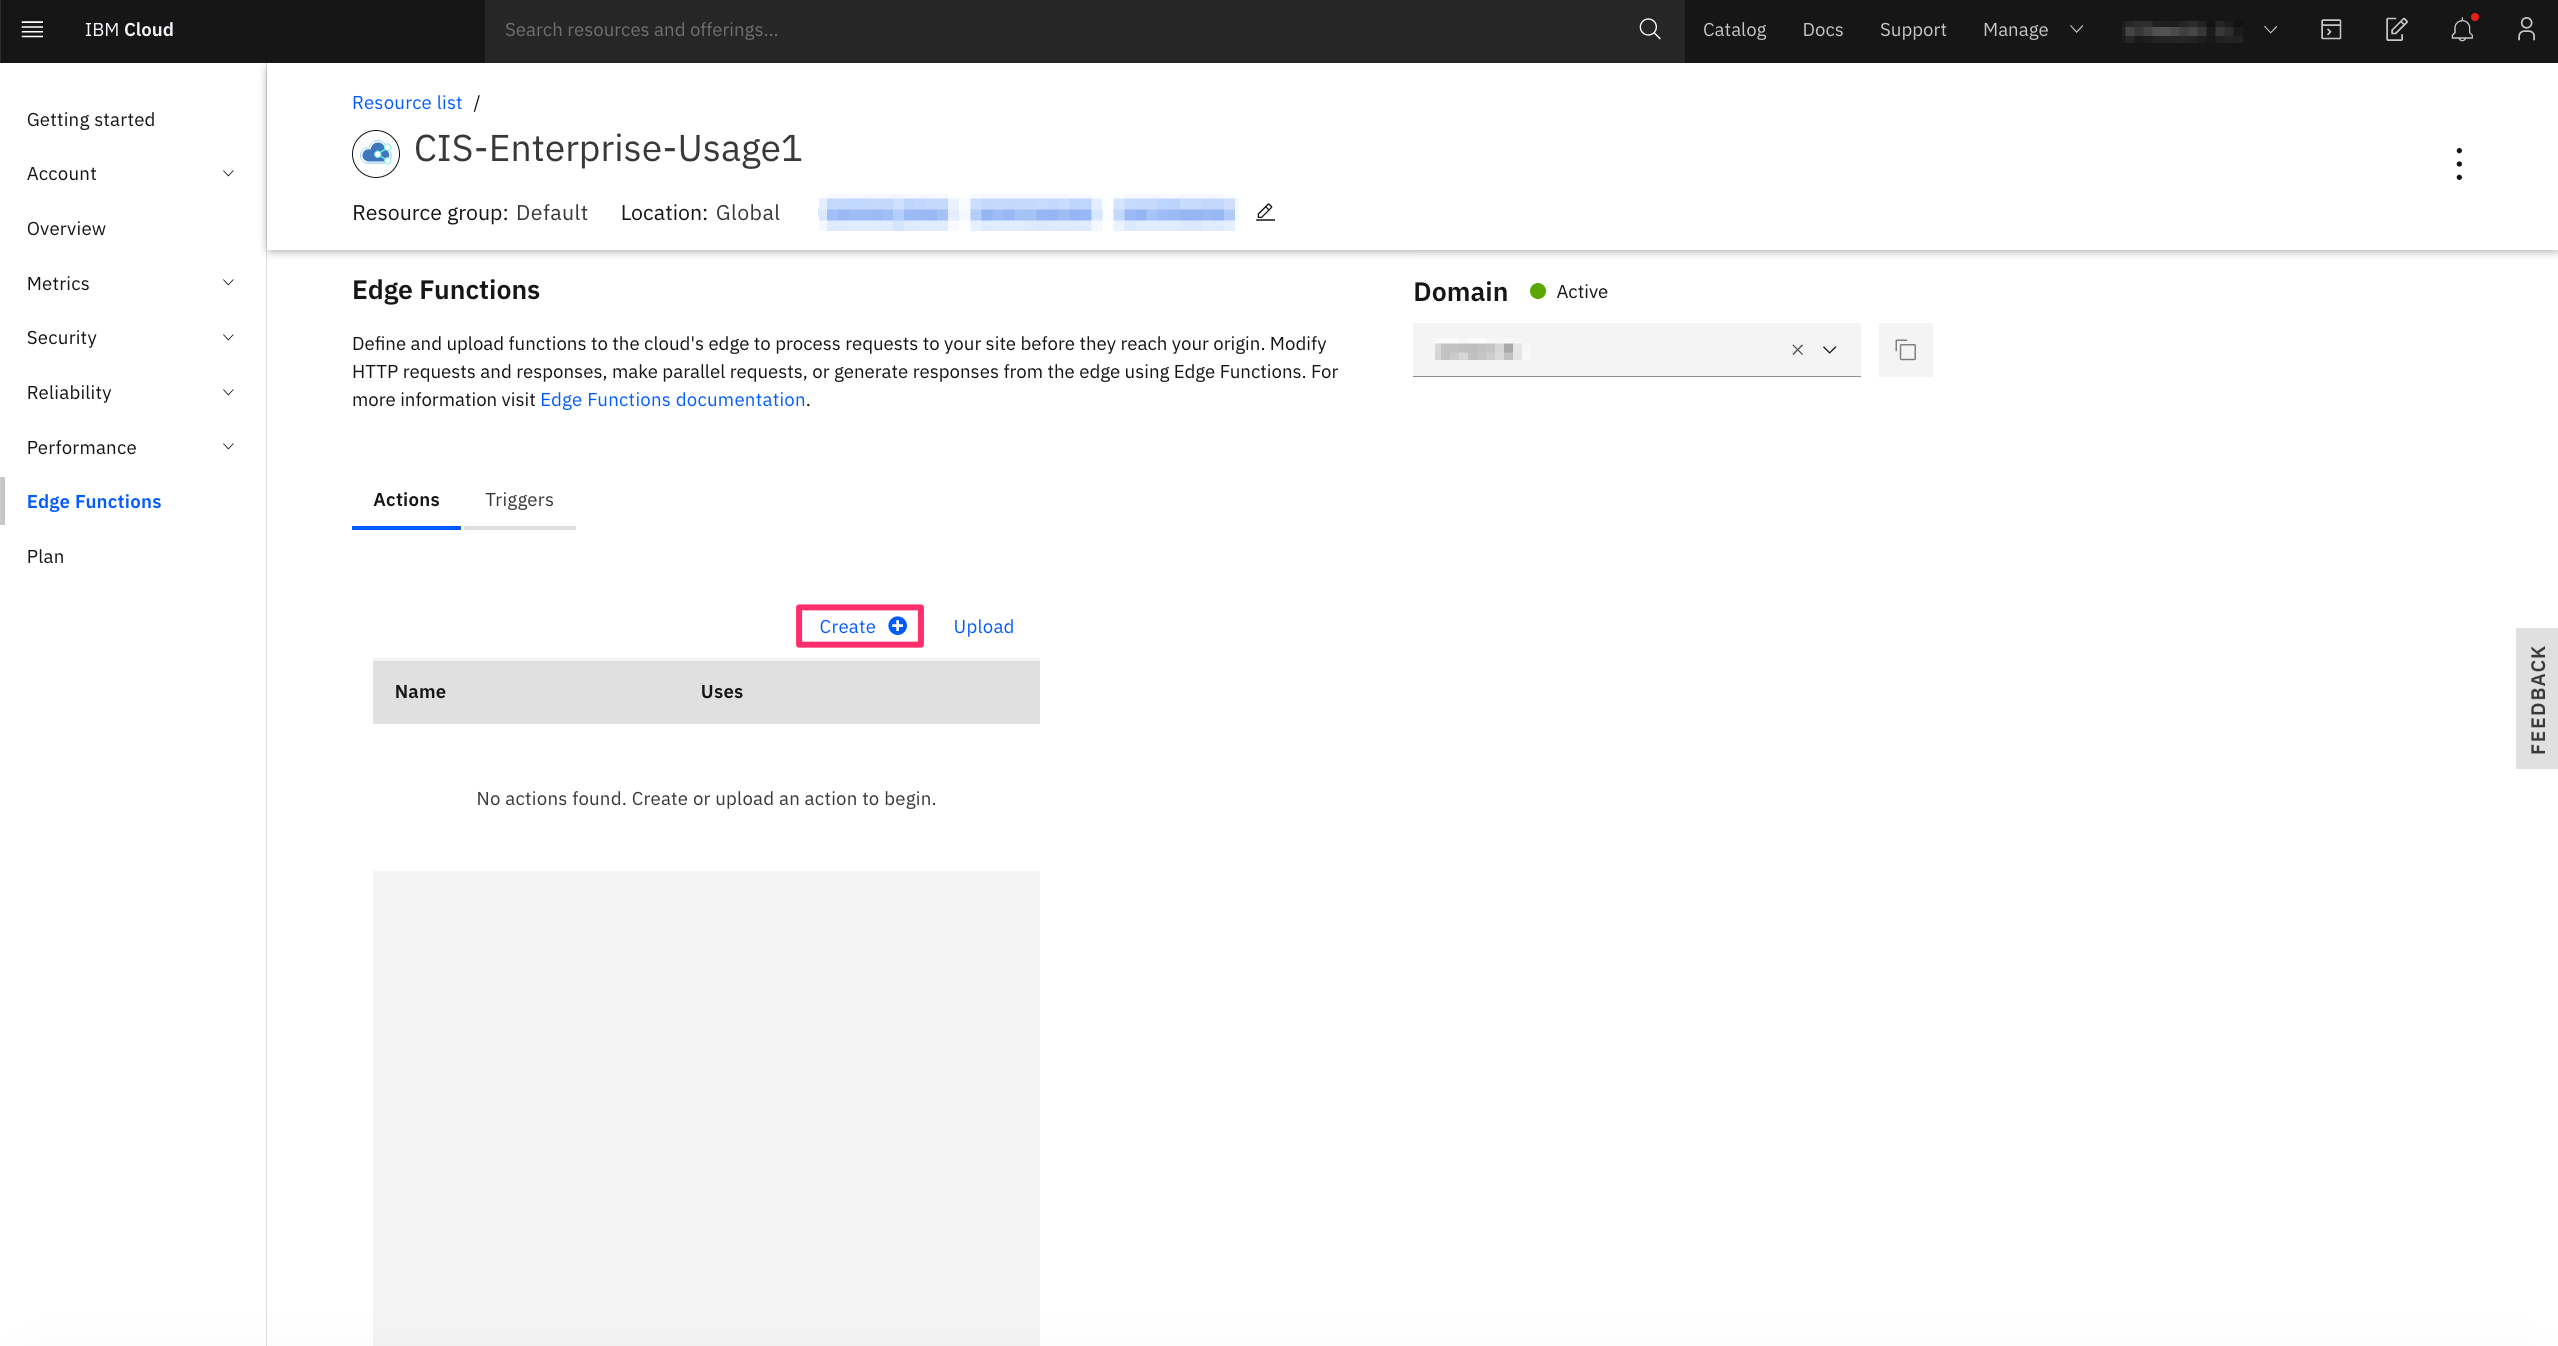This screenshot has height=1346, width=2558.
Task: Open the Docs link
Action: coord(1822,29)
